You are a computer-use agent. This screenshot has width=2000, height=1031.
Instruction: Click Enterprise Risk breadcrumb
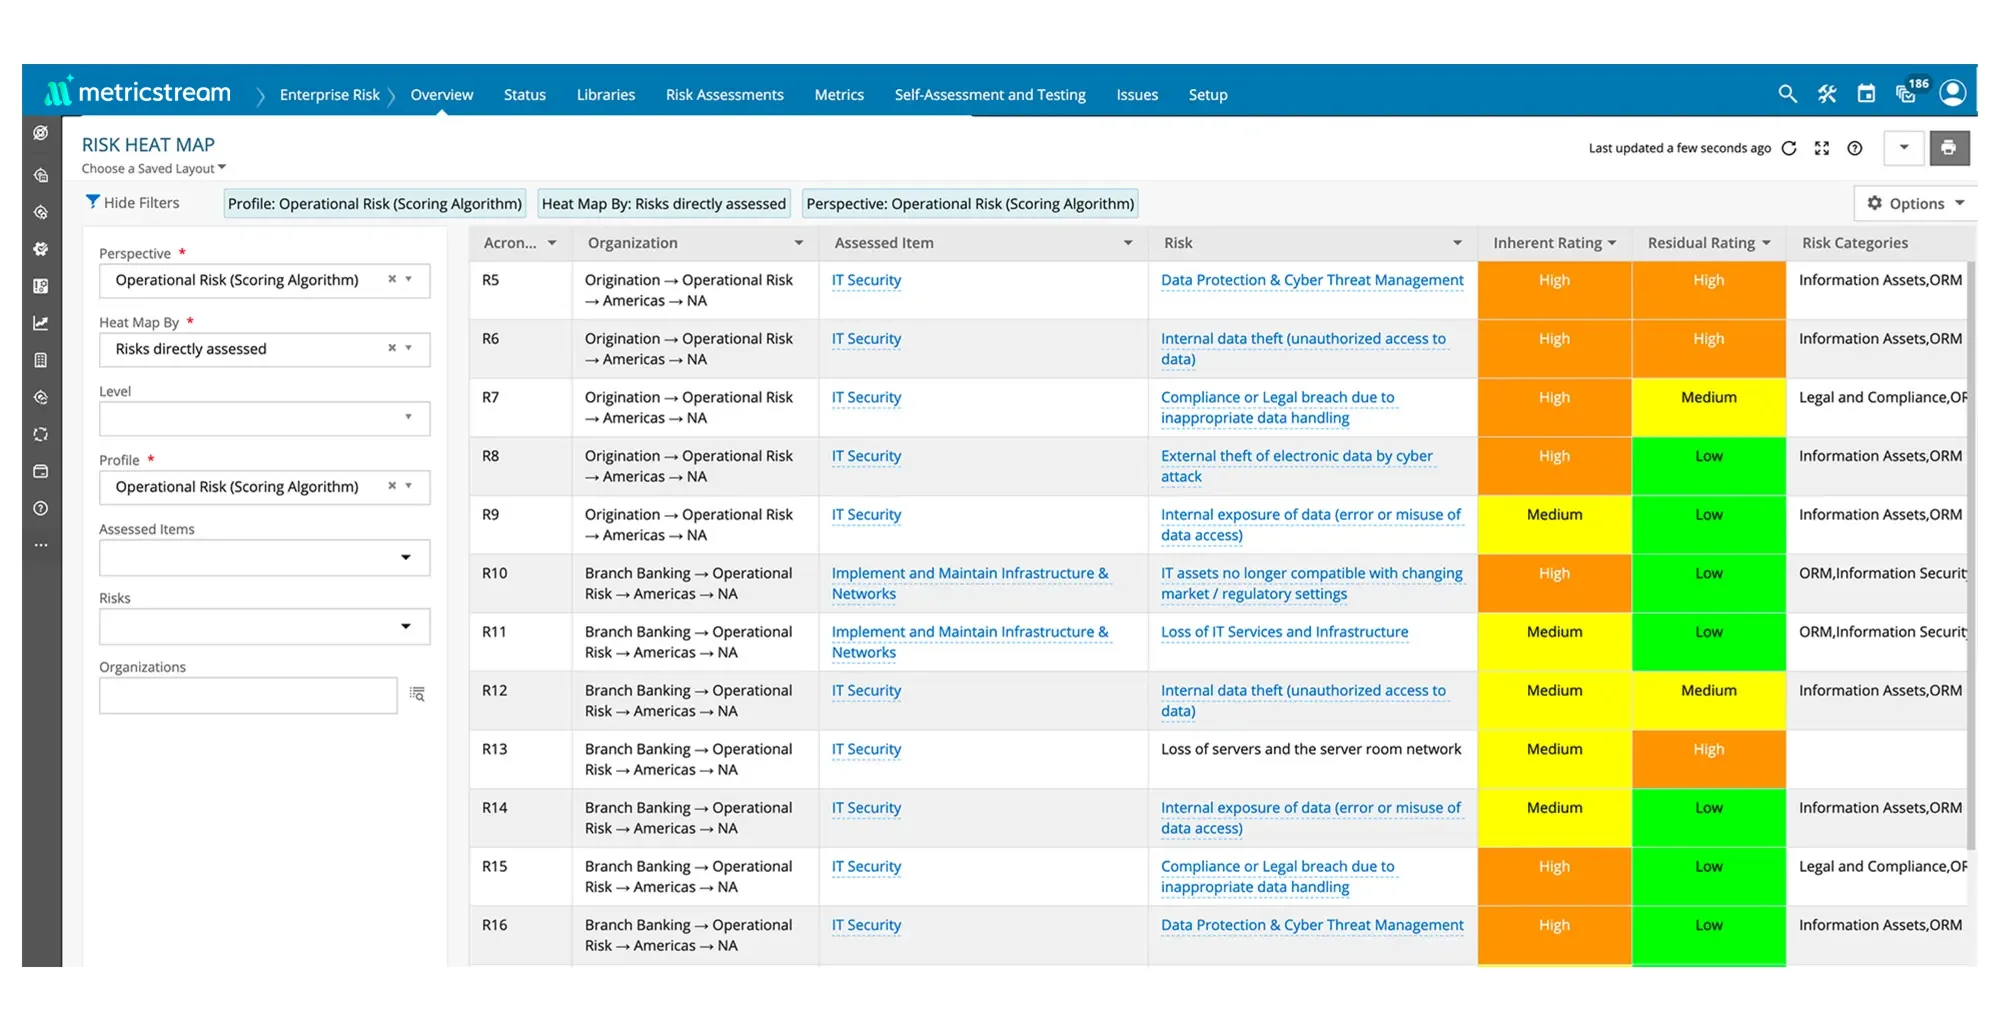[x=330, y=95]
